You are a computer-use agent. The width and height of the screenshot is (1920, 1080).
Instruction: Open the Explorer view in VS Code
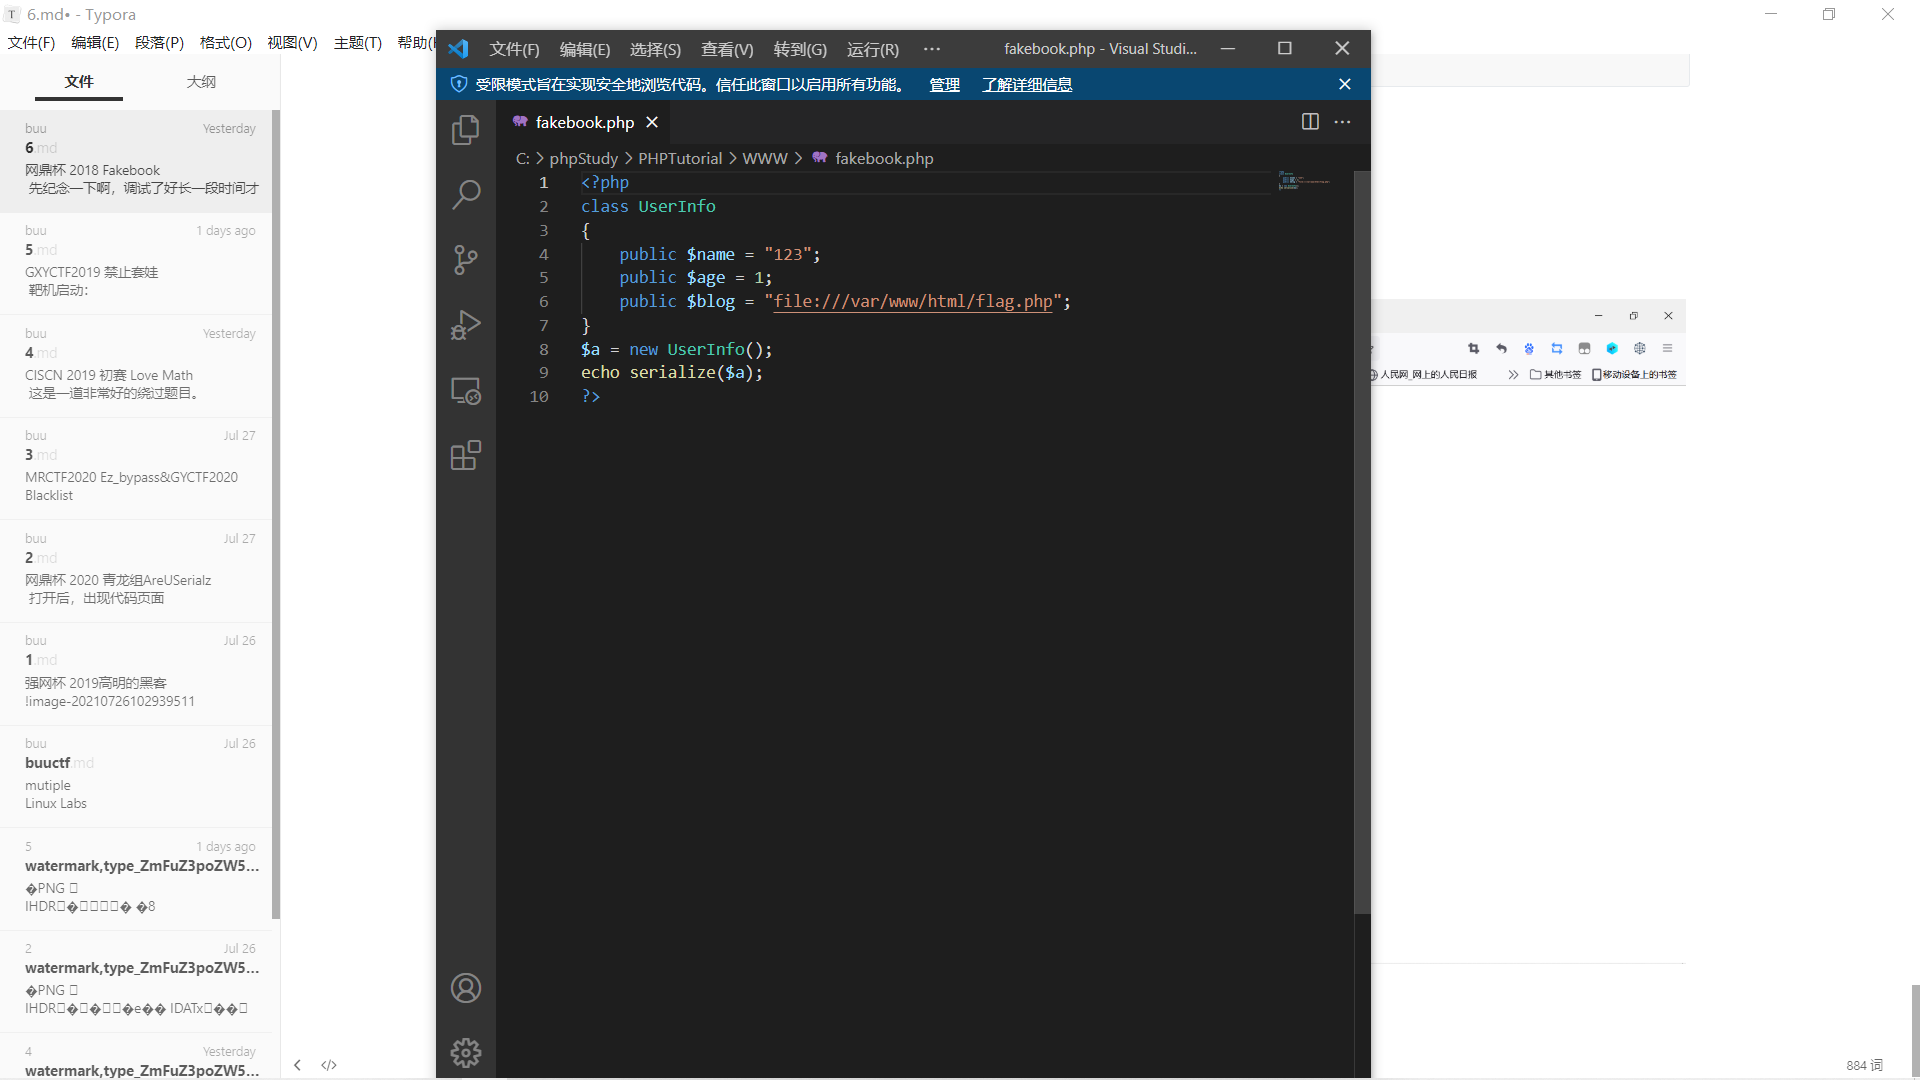[x=466, y=130]
